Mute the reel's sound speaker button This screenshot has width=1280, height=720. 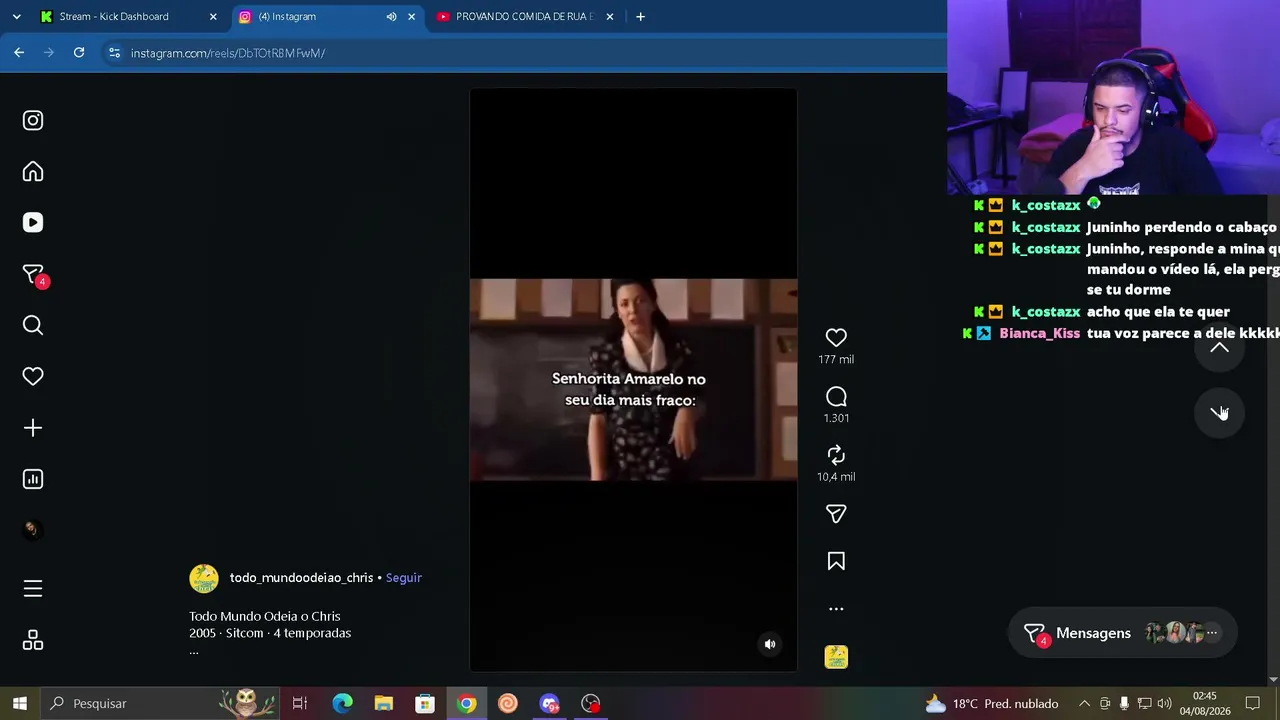pyautogui.click(x=770, y=644)
